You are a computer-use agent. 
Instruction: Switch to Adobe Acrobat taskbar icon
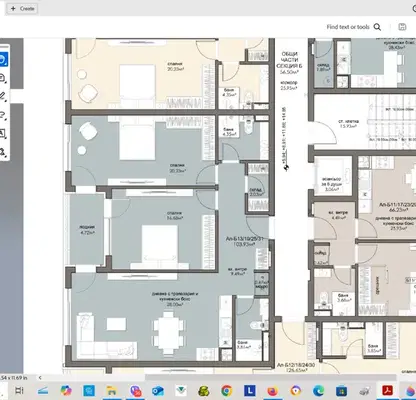[x=388, y=390]
